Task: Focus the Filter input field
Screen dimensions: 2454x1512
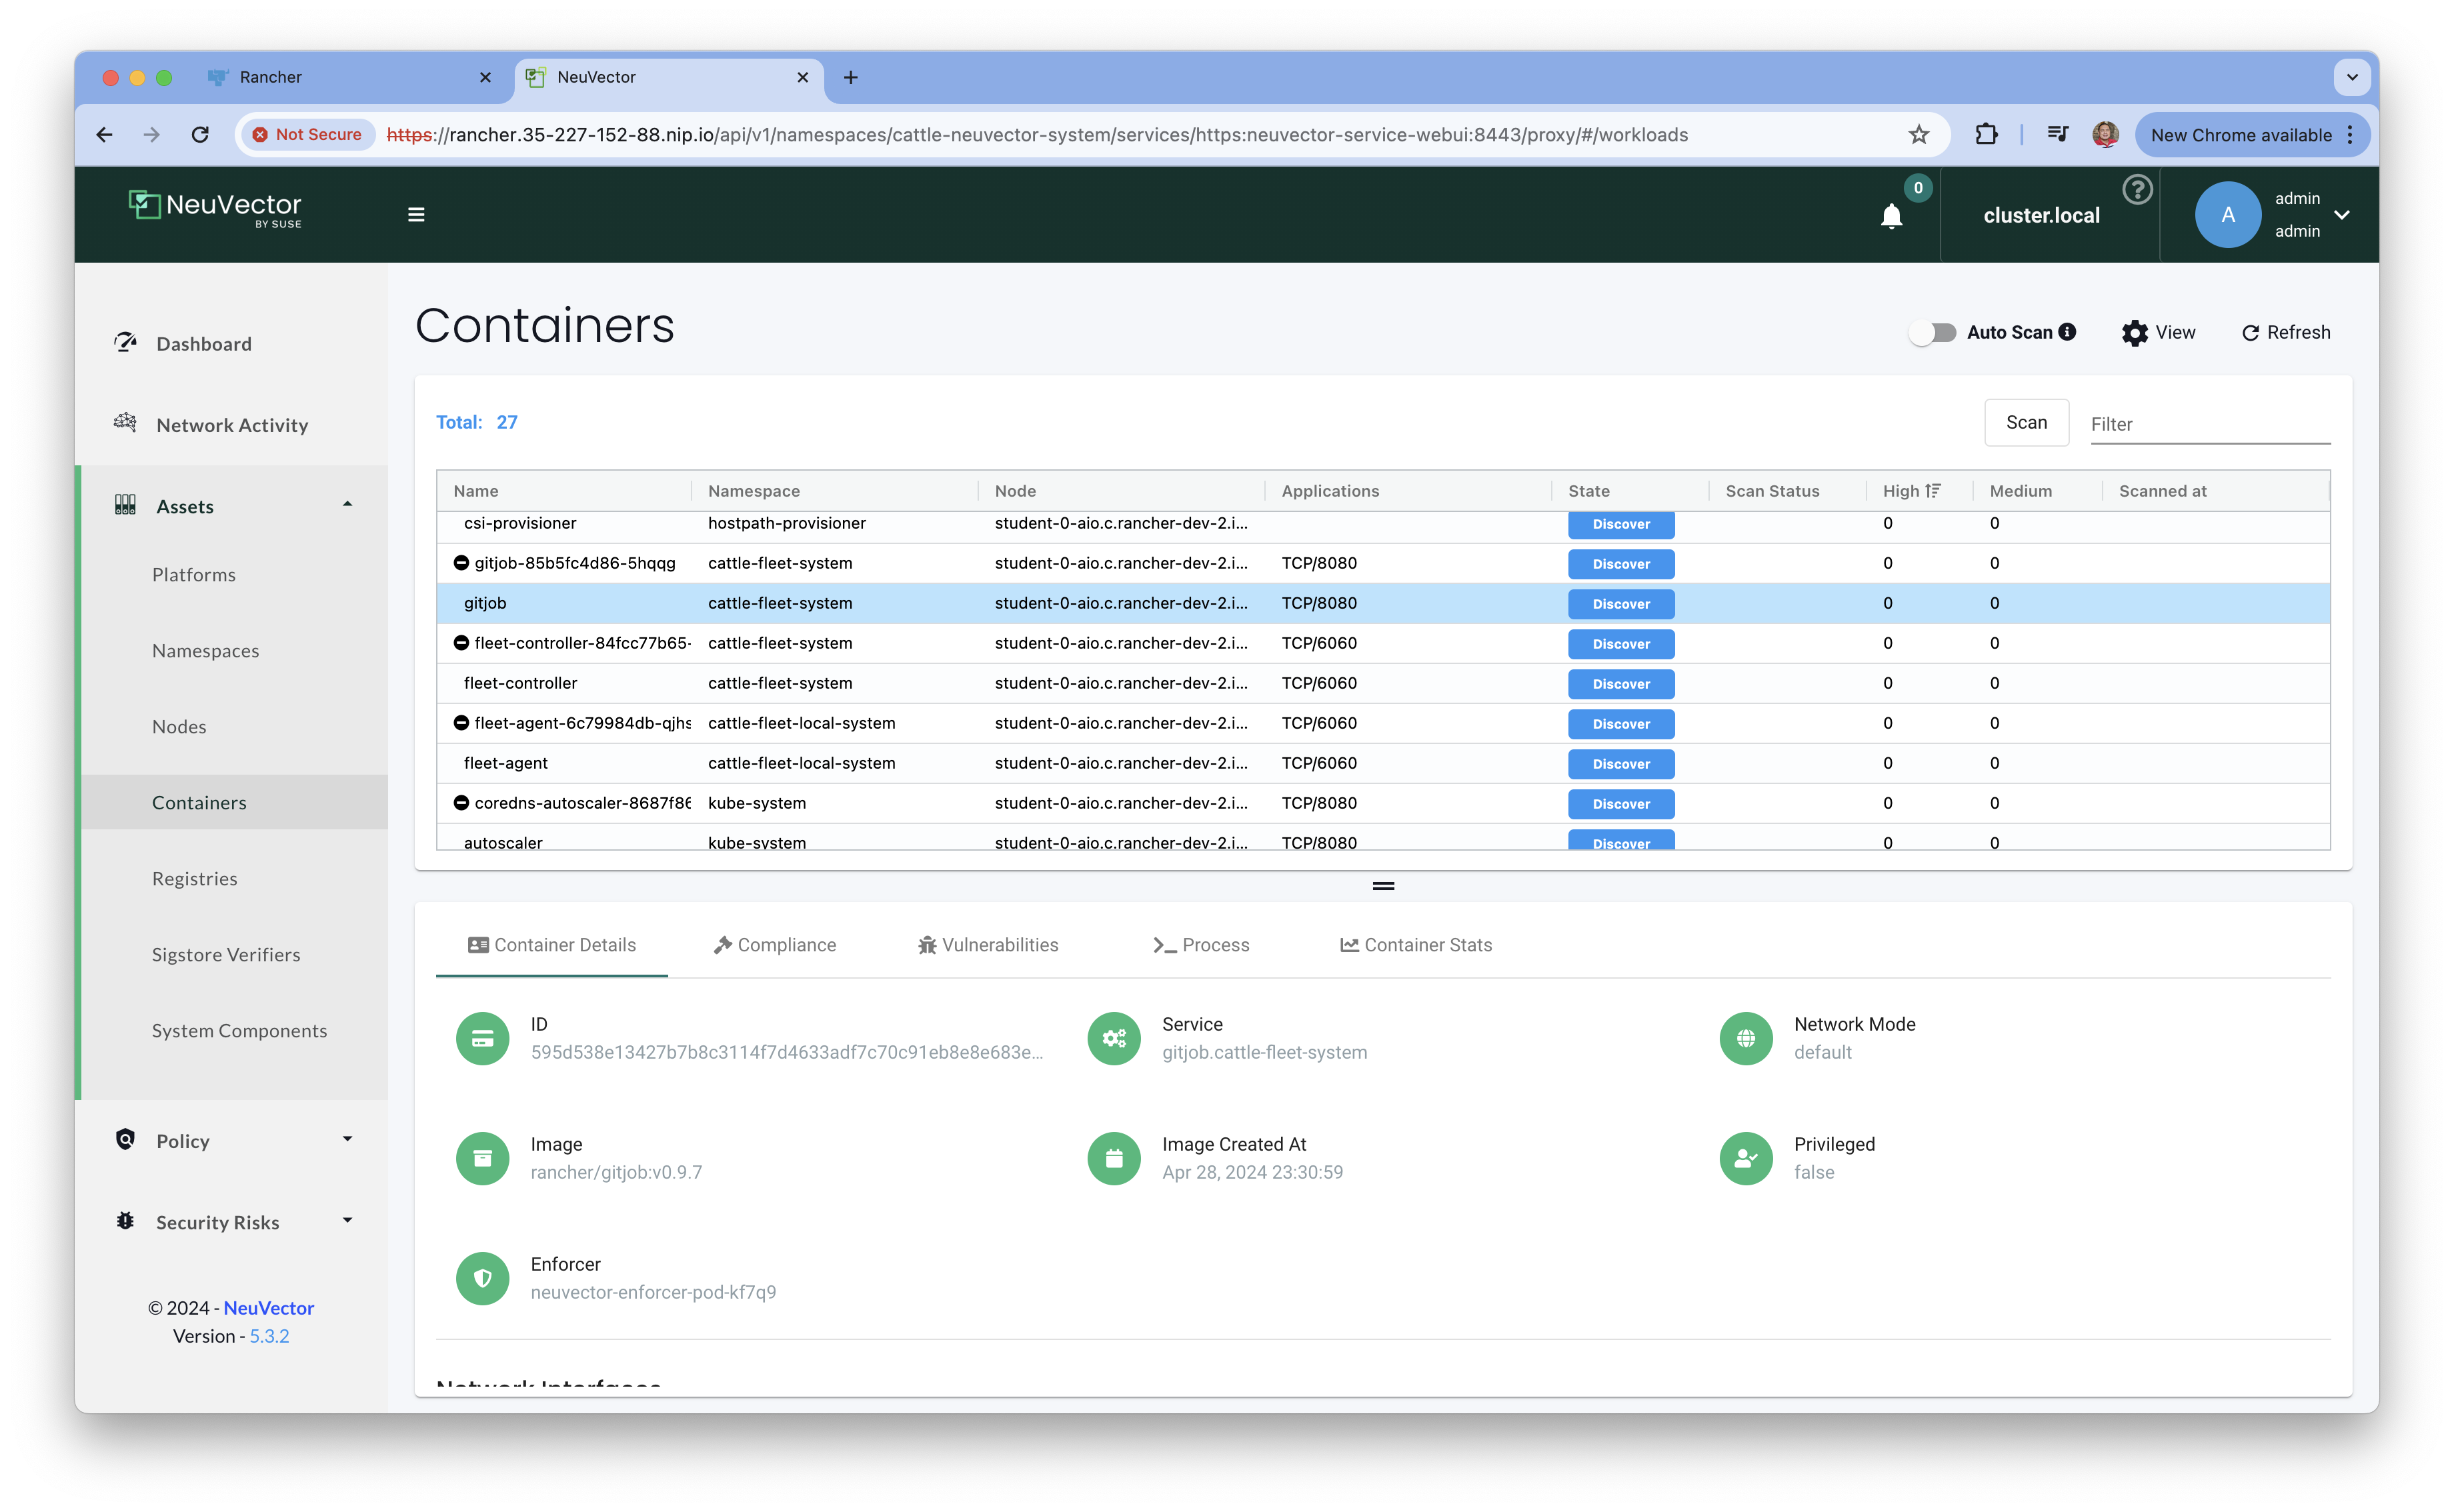Action: 2209,424
